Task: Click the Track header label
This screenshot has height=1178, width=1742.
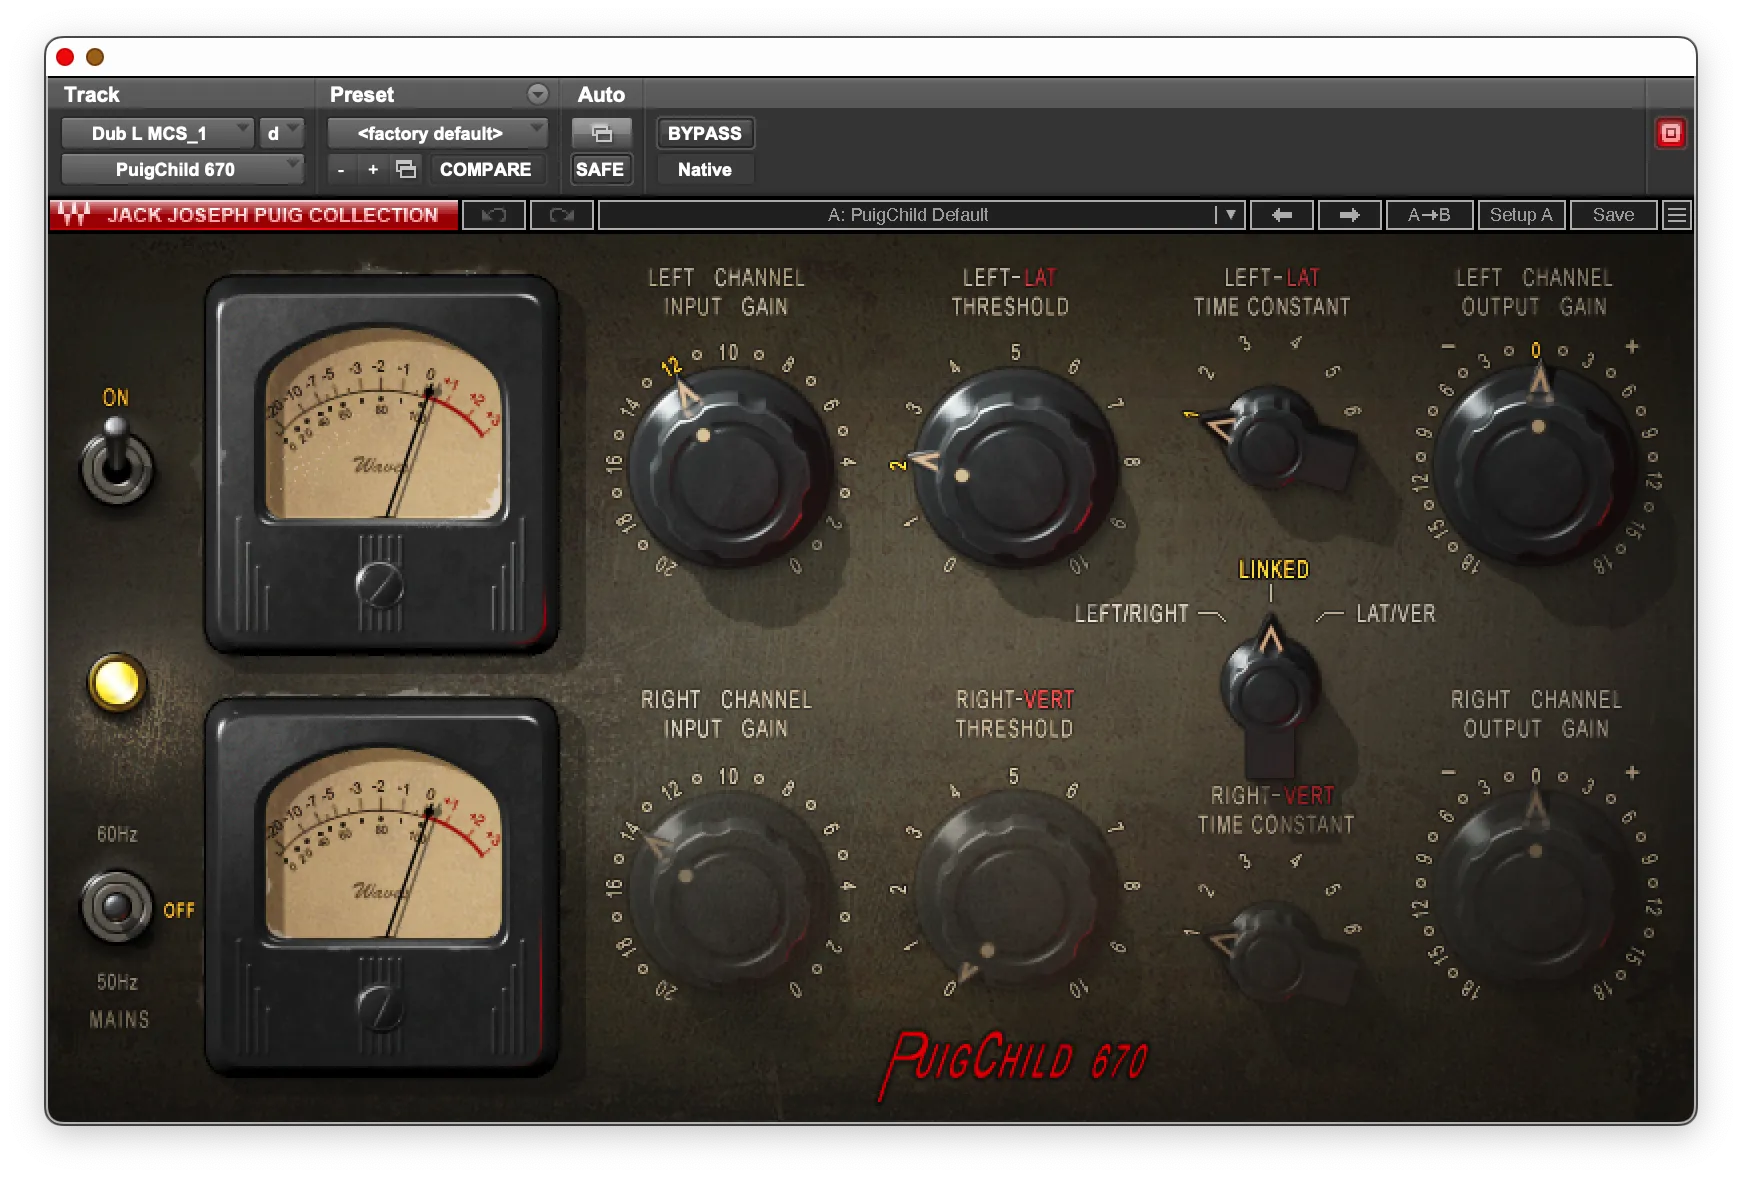Action: (92, 94)
